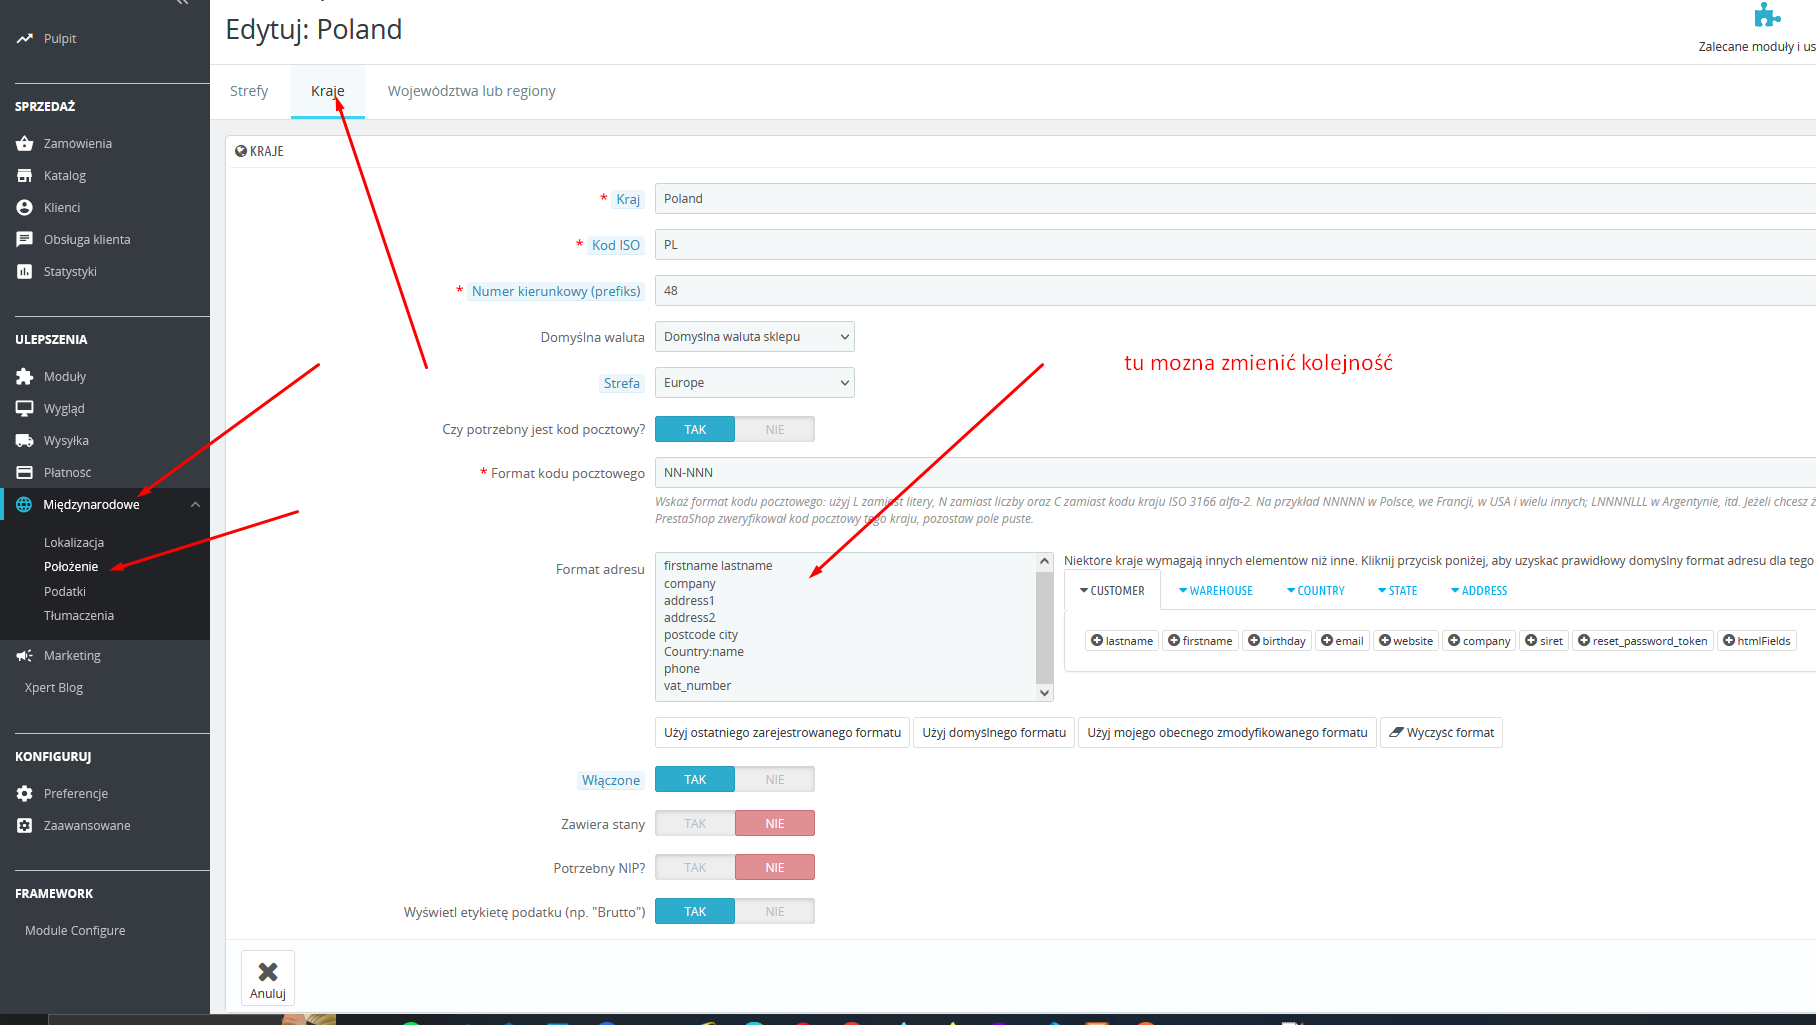The width and height of the screenshot is (1816, 1025).
Task: Click the Preferencje gear icon
Action: (25, 794)
